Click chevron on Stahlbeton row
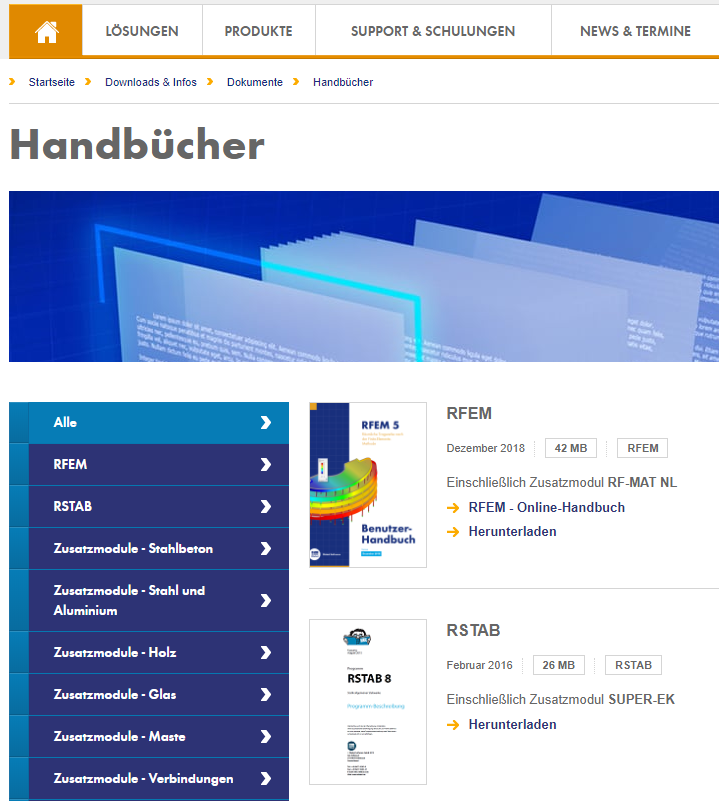The width and height of the screenshot is (719, 801). point(266,548)
